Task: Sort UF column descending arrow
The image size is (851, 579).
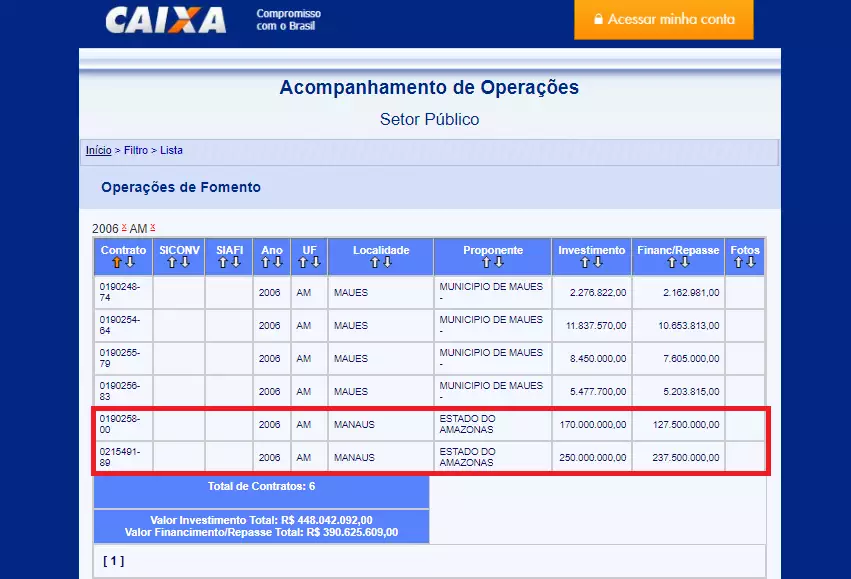Action: click(316, 263)
